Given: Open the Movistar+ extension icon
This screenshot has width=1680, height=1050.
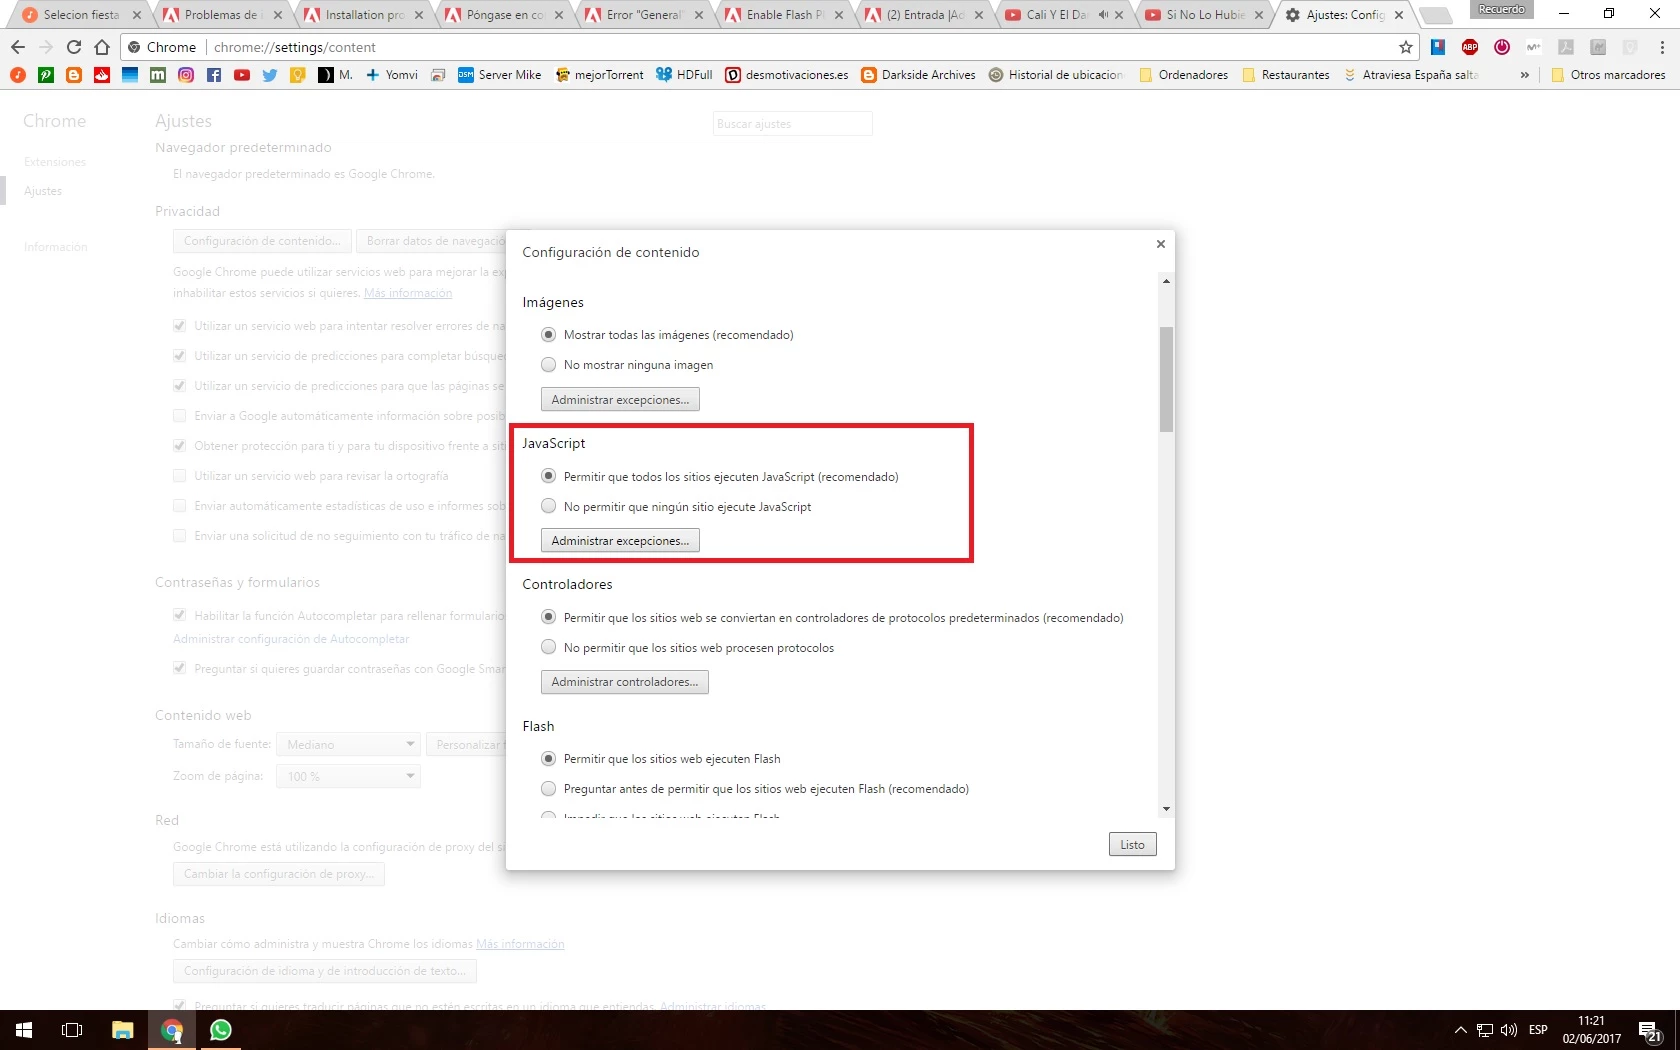Looking at the screenshot, I should coord(1534,47).
